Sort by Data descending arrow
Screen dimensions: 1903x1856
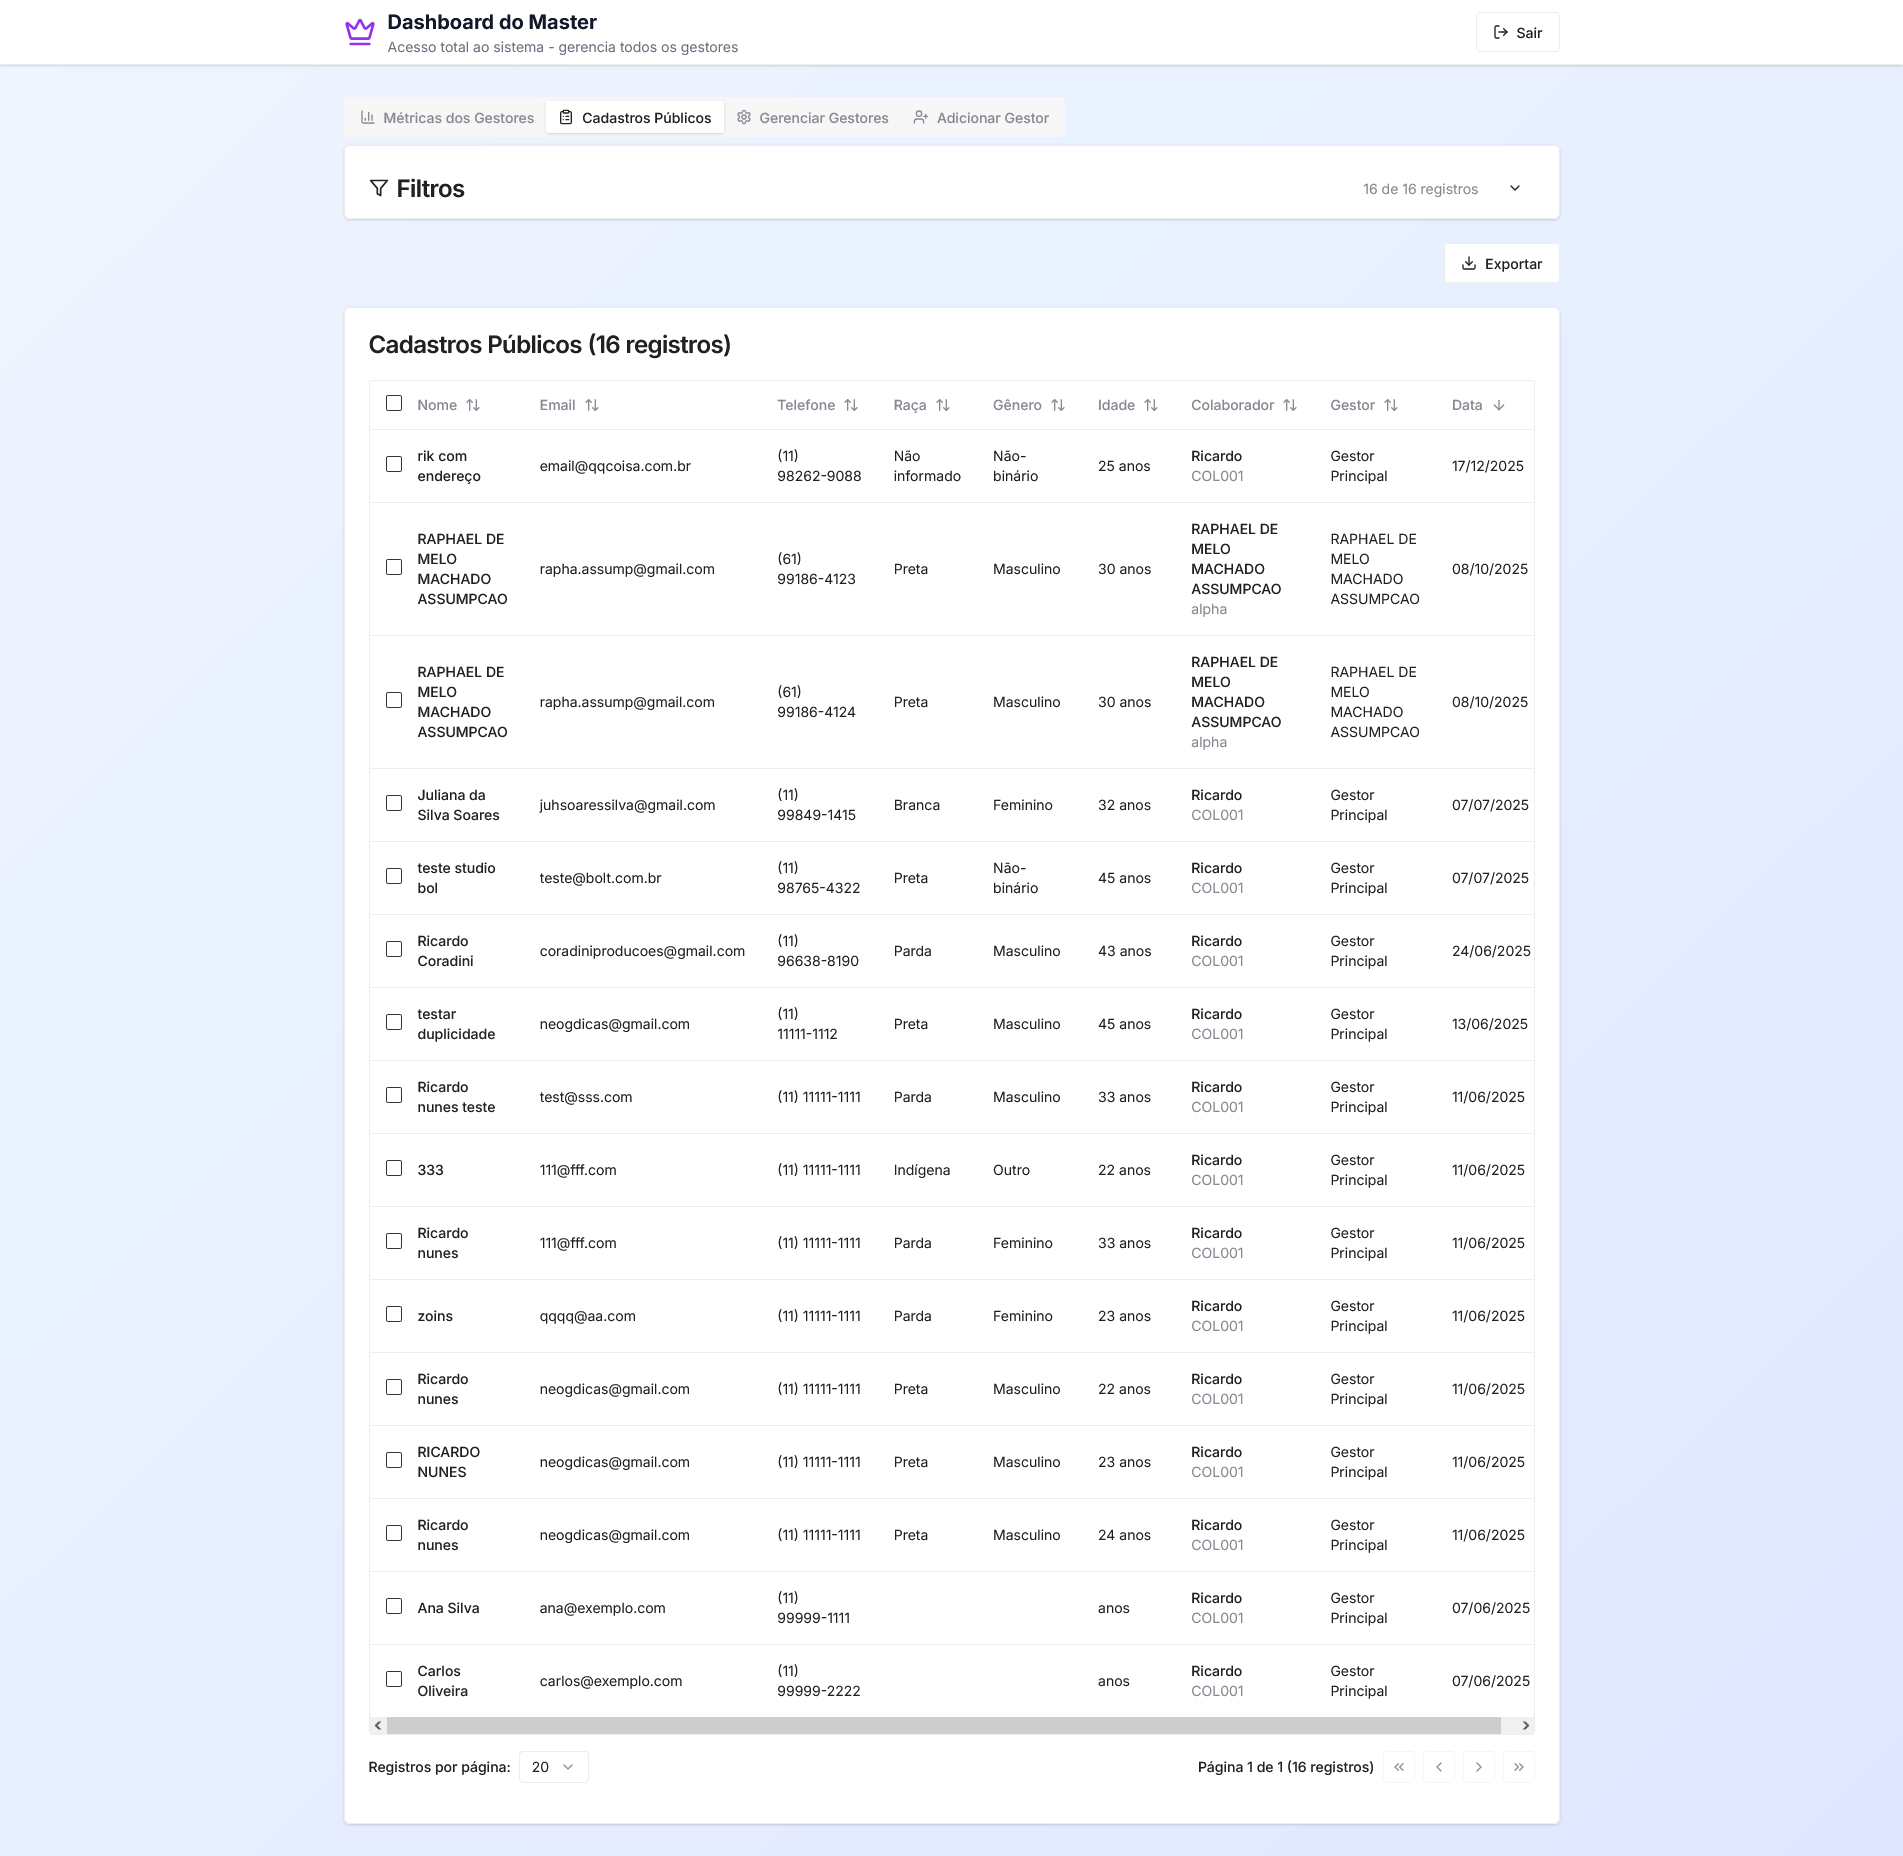point(1499,405)
